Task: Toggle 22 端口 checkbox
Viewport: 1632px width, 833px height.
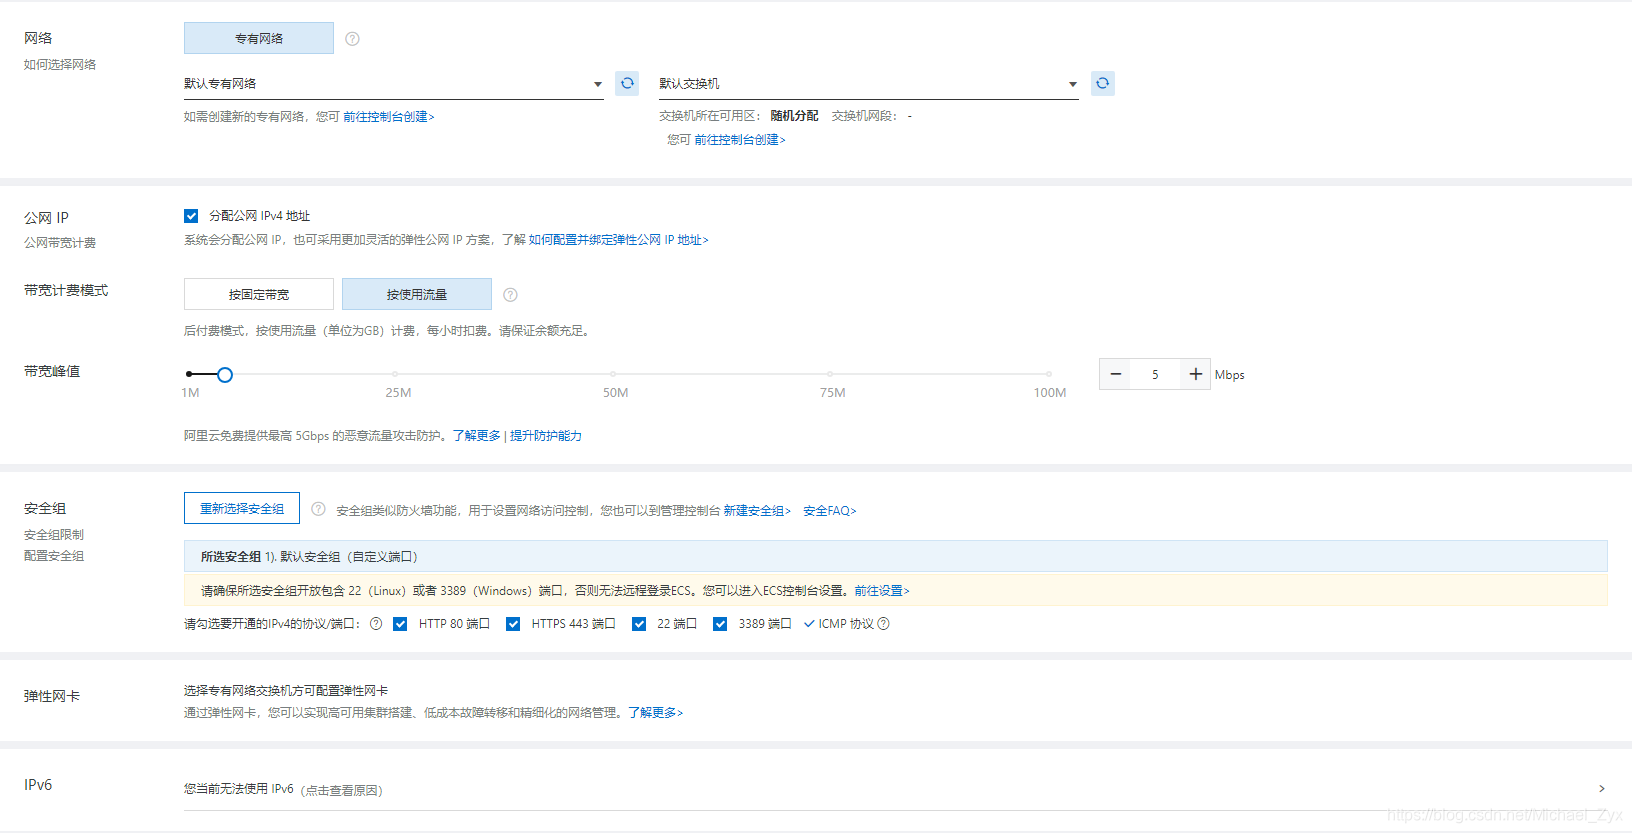Action: (x=639, y=624)
